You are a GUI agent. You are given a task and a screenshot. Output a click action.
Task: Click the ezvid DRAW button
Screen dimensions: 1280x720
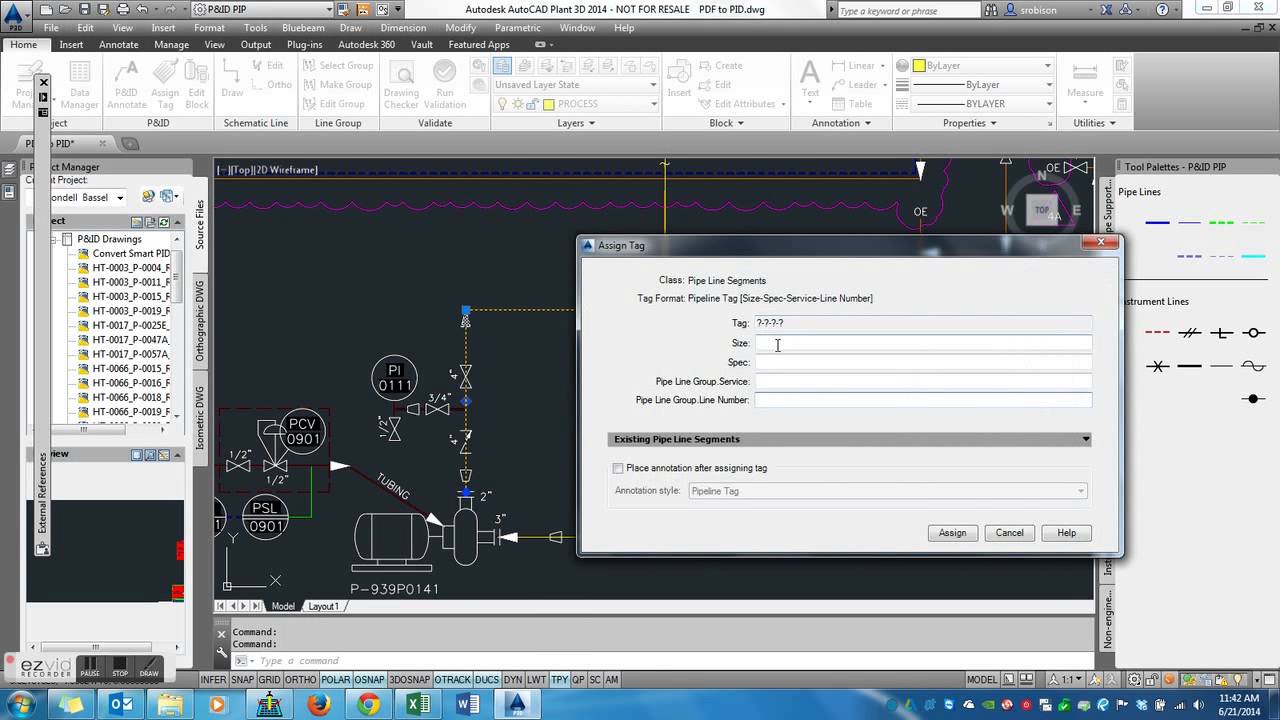point(149,667)
